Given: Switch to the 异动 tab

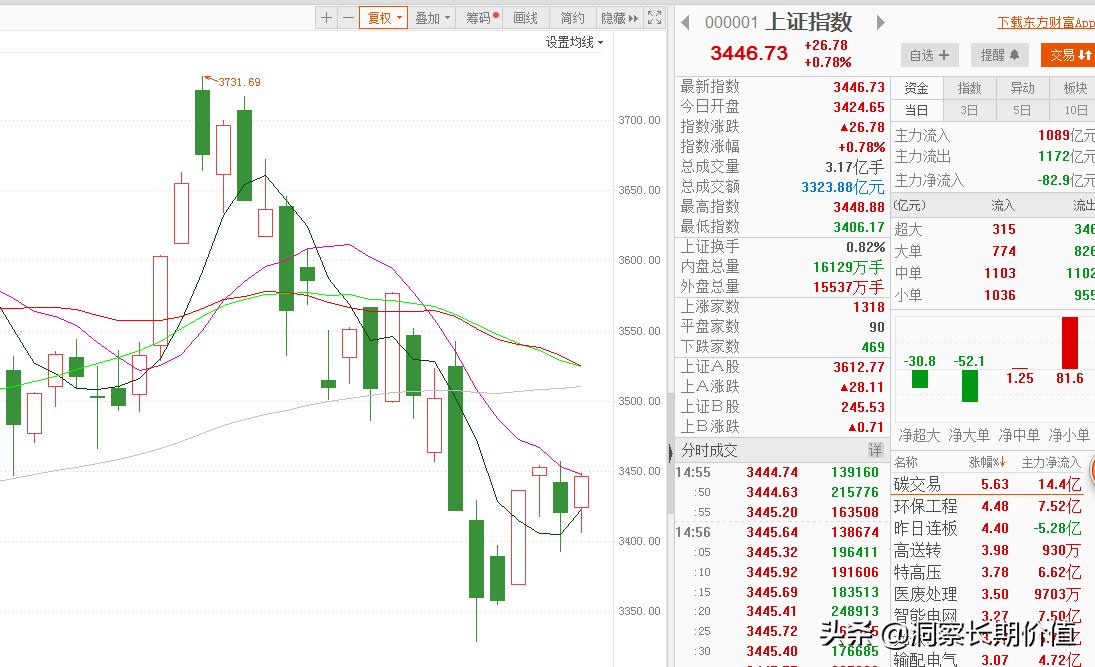Looking at the screenshot, I should [1022, 88].
